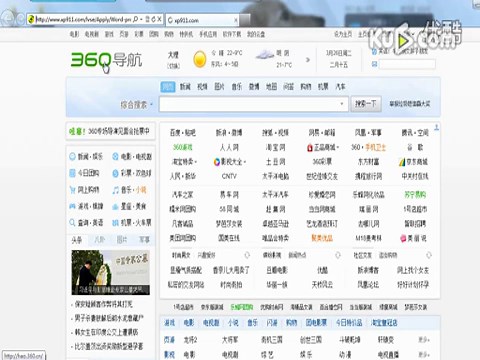Screen dimensions: 480x360
Task: Click the sunny weather icon
Action: pyautogui.click(x=200, y=59)
